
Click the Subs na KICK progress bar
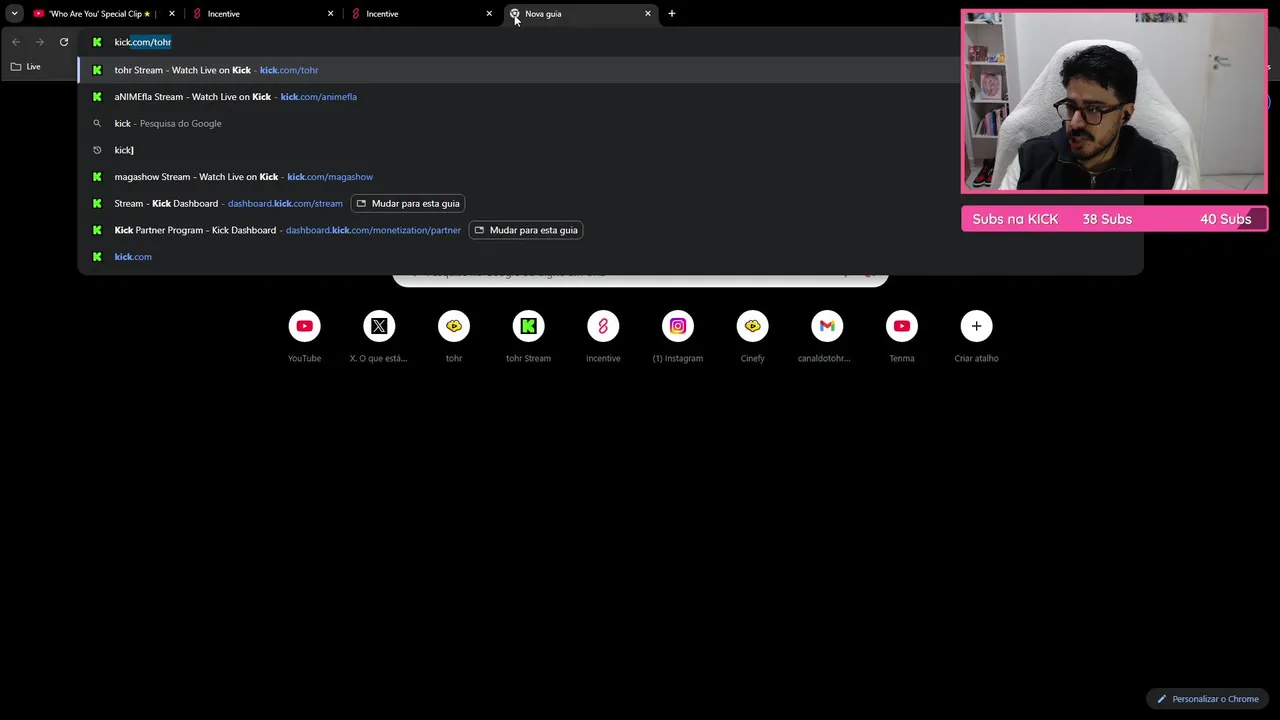pyautogui.click(x=1114, y=219)
